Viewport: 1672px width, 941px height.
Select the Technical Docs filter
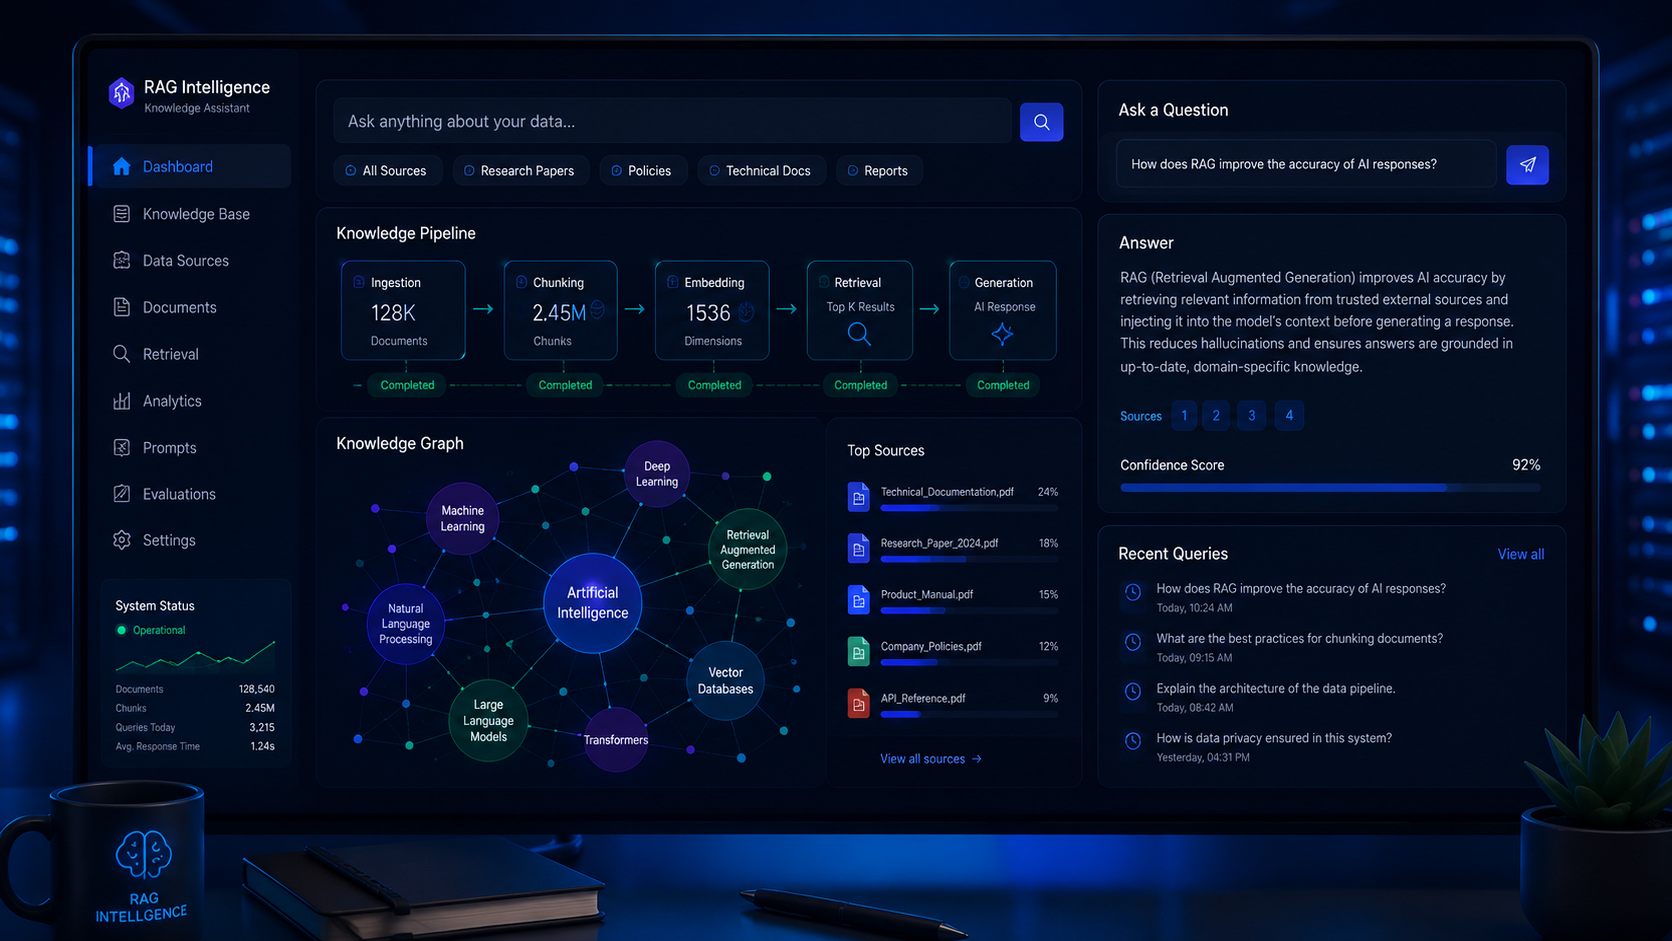point(761,171)
